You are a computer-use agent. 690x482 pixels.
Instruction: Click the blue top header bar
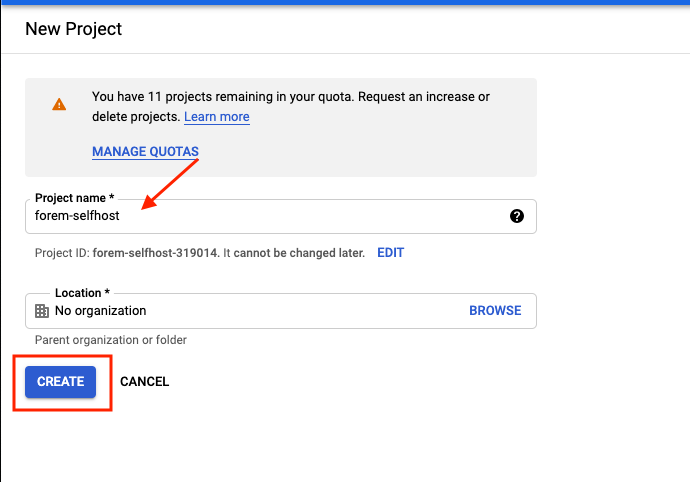point(345,2)
